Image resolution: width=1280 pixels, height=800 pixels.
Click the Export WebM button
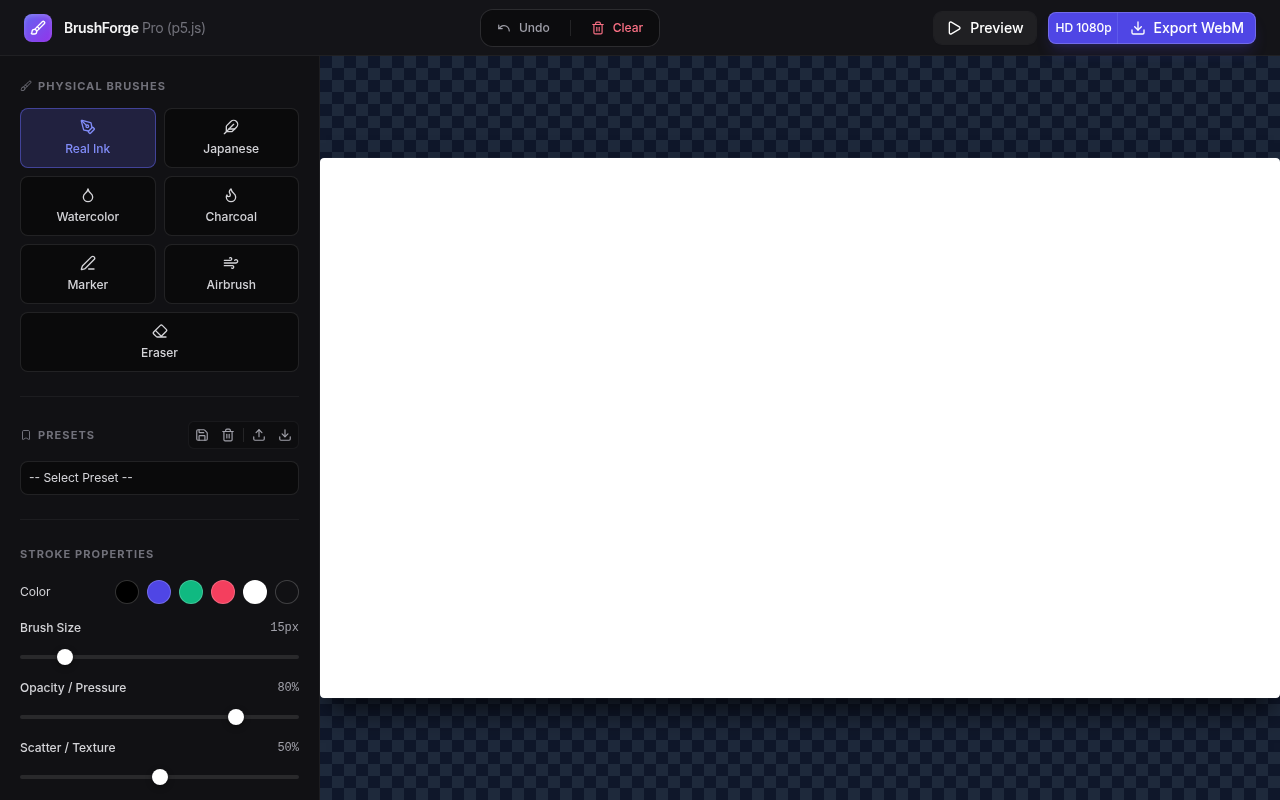(x=1187, y=28)
